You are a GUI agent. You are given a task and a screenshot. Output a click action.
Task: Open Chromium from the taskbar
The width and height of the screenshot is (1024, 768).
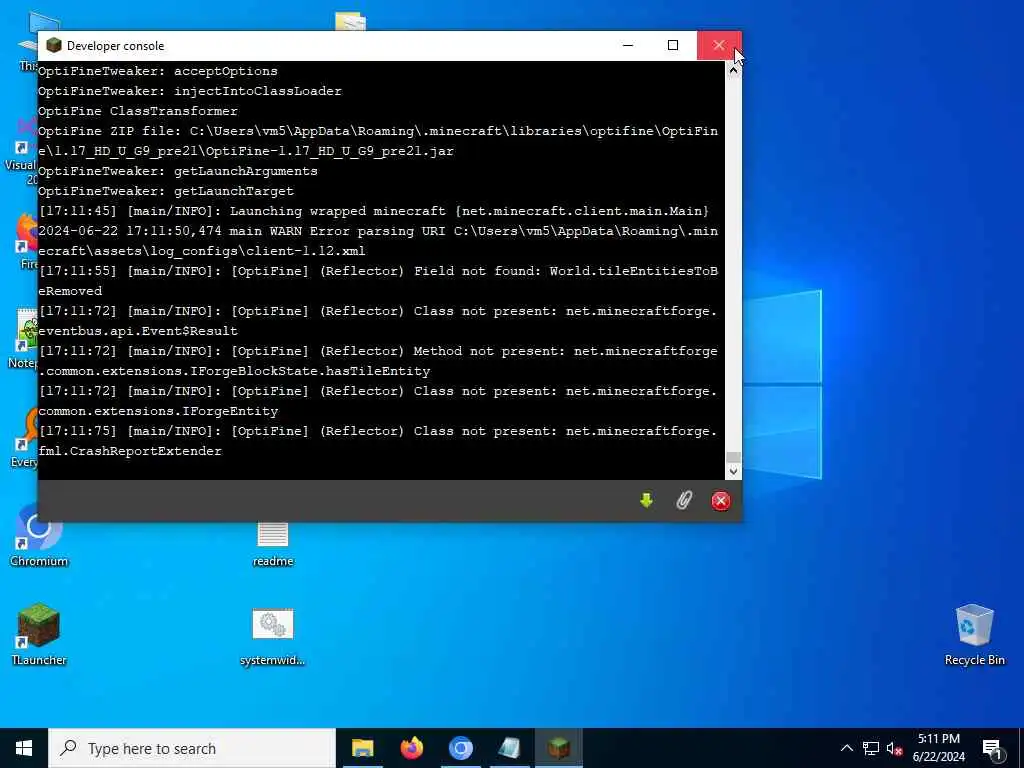(460, 748)
